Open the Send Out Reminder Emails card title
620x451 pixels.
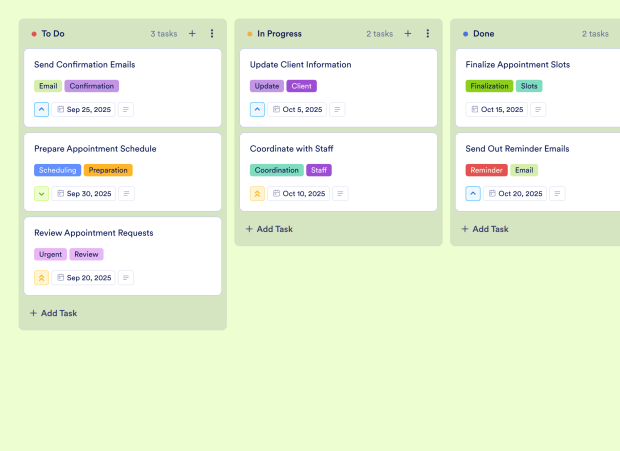[x=517, y=149]
